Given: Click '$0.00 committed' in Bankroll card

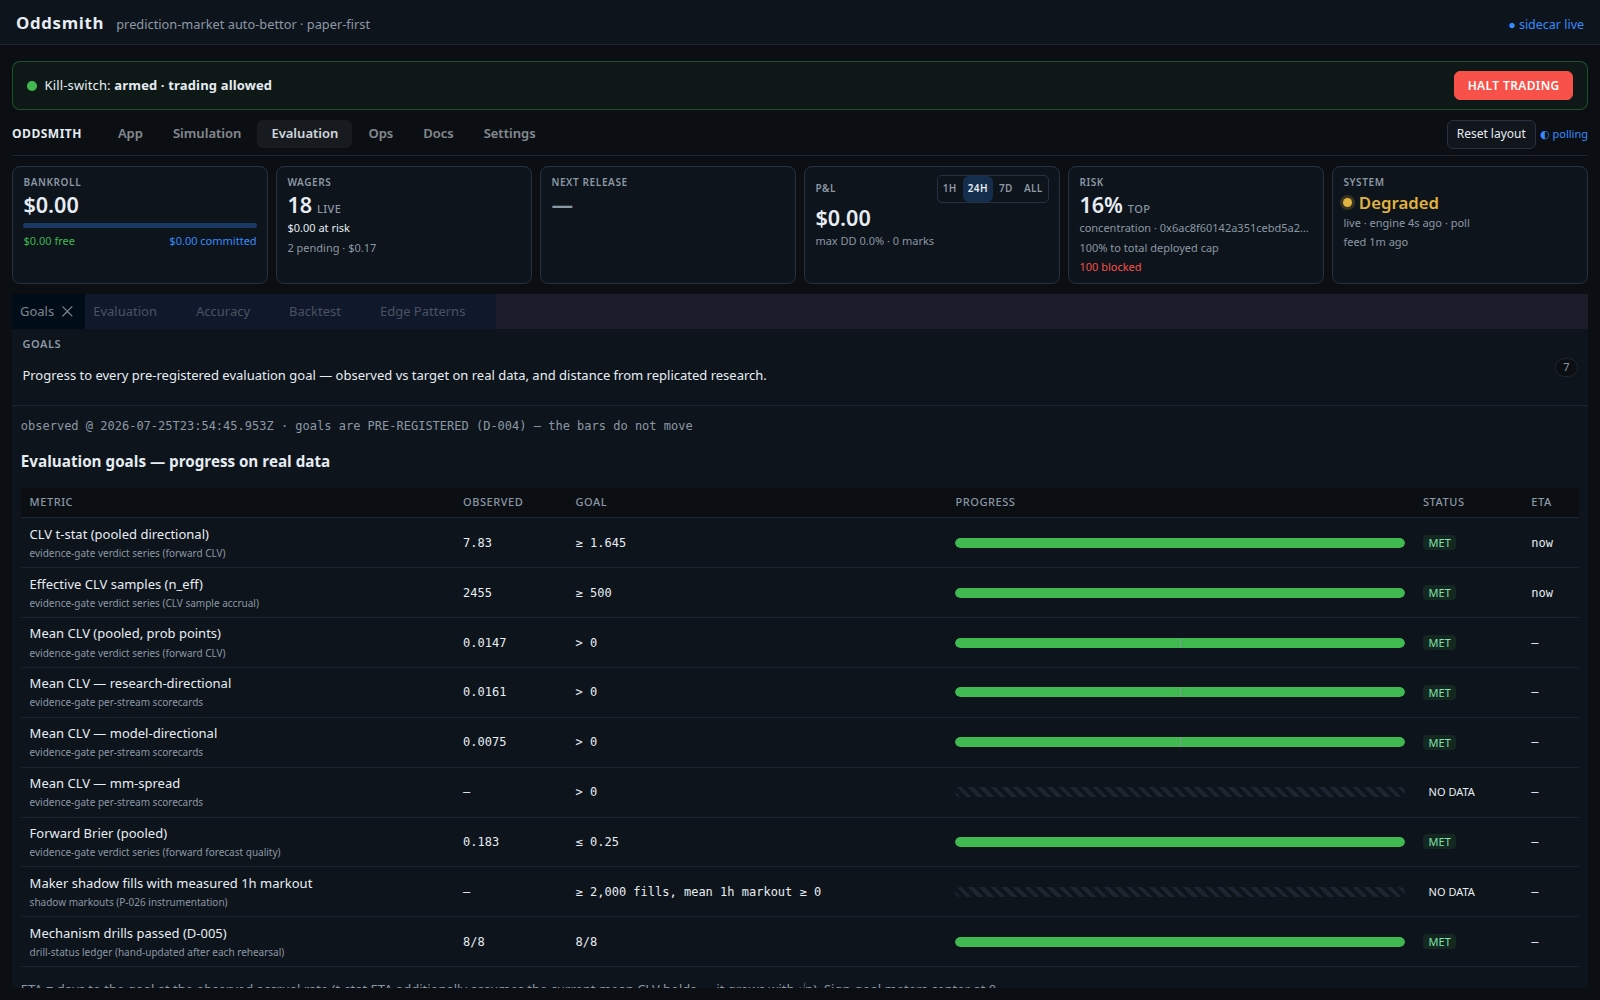Looking at the screenshot, I should 212,242.
